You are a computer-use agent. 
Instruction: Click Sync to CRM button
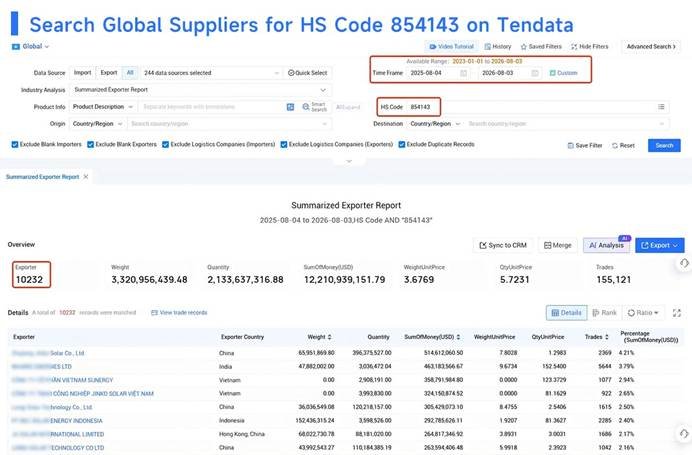503,245
